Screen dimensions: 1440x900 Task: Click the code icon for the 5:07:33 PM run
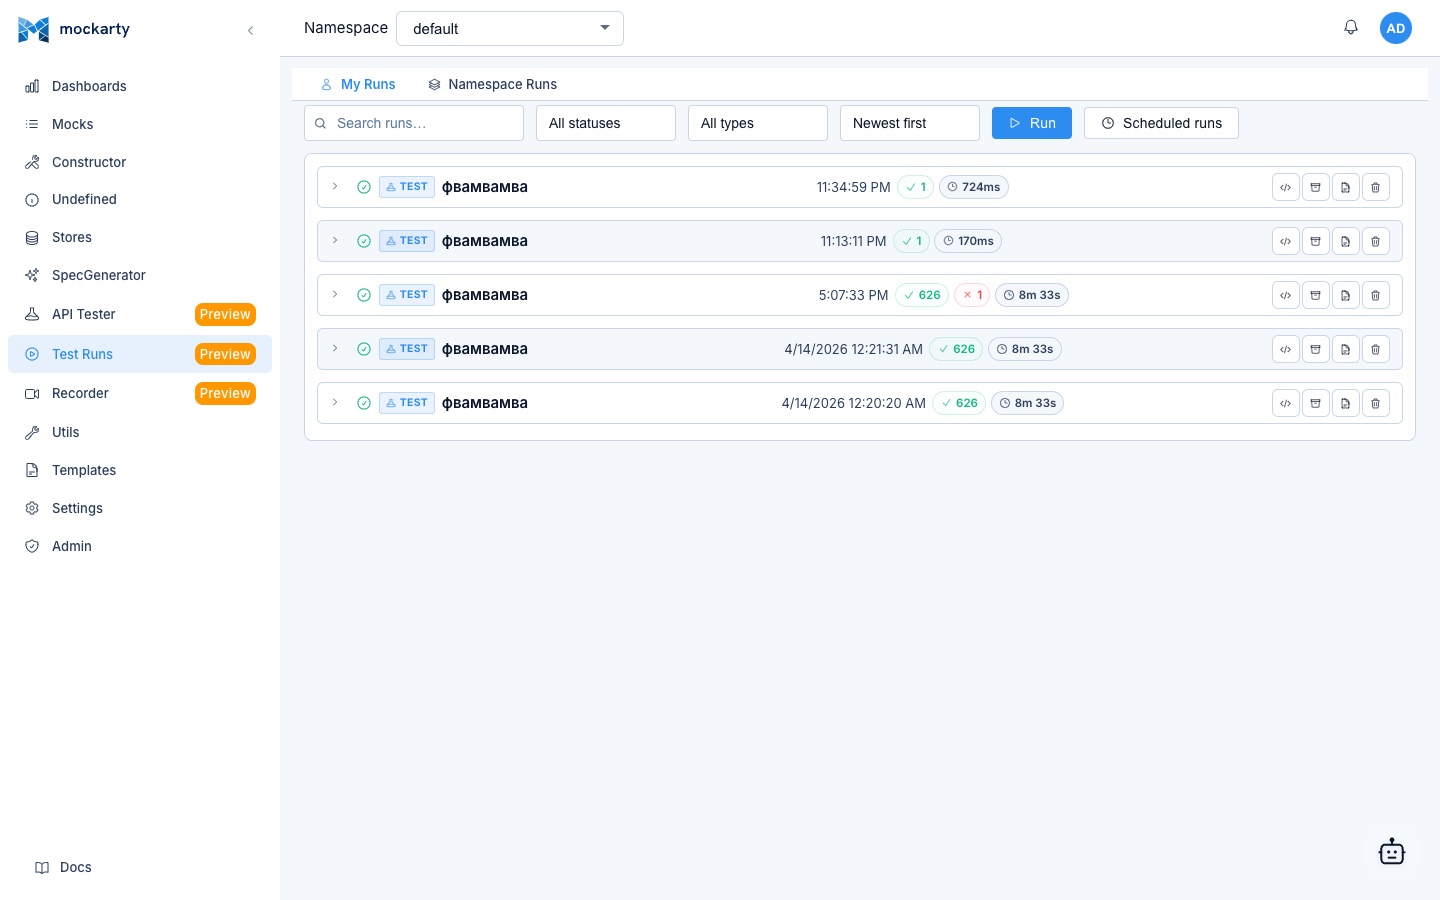[1286, 295]
